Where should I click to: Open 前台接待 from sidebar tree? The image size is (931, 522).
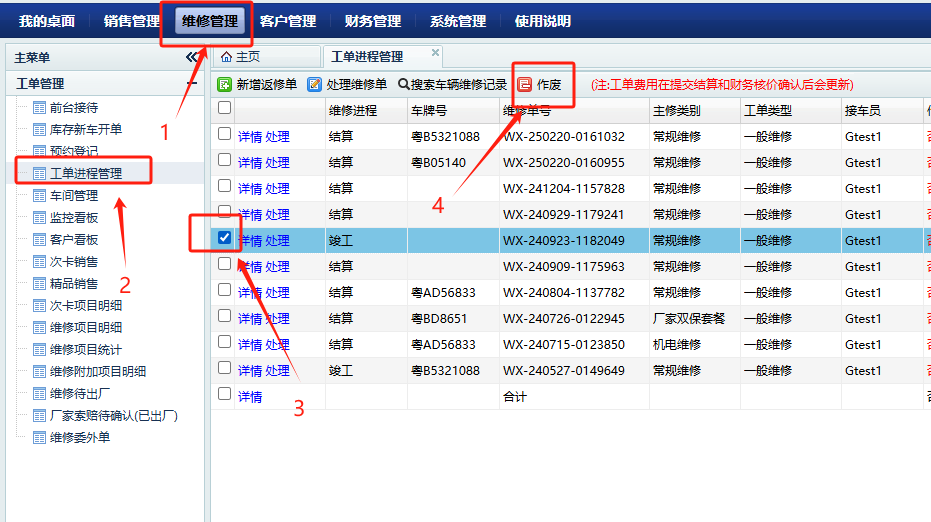pyautogui.click(x=74, y=108)
